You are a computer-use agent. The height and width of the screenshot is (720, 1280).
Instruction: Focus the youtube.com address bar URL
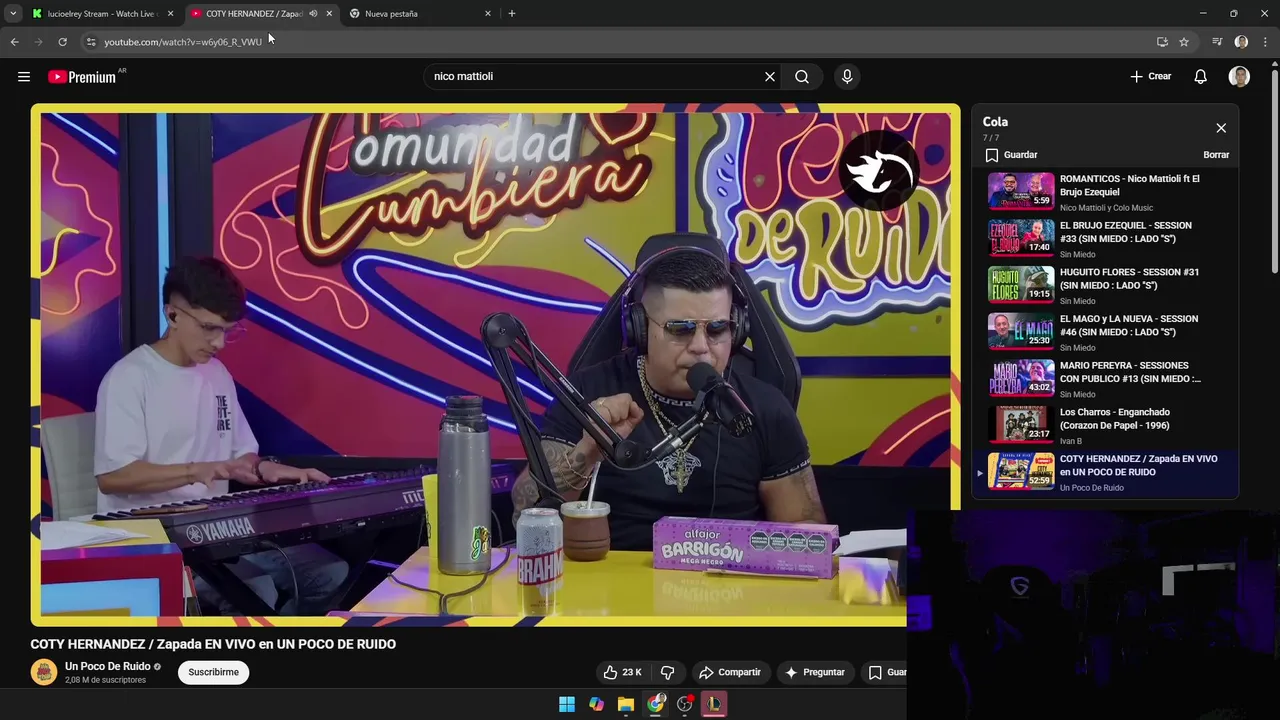[183, 42]
